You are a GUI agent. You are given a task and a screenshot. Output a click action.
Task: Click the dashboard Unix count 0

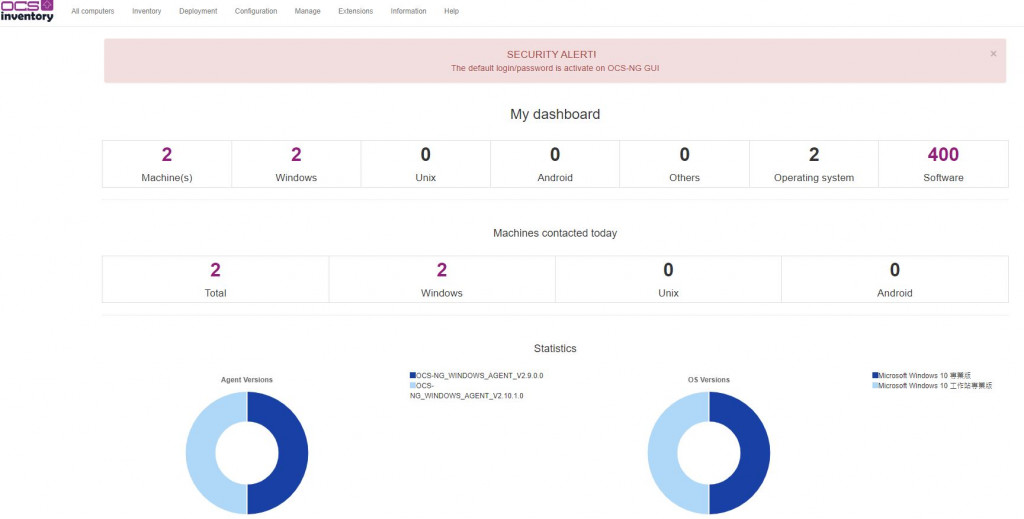(425, 155)
